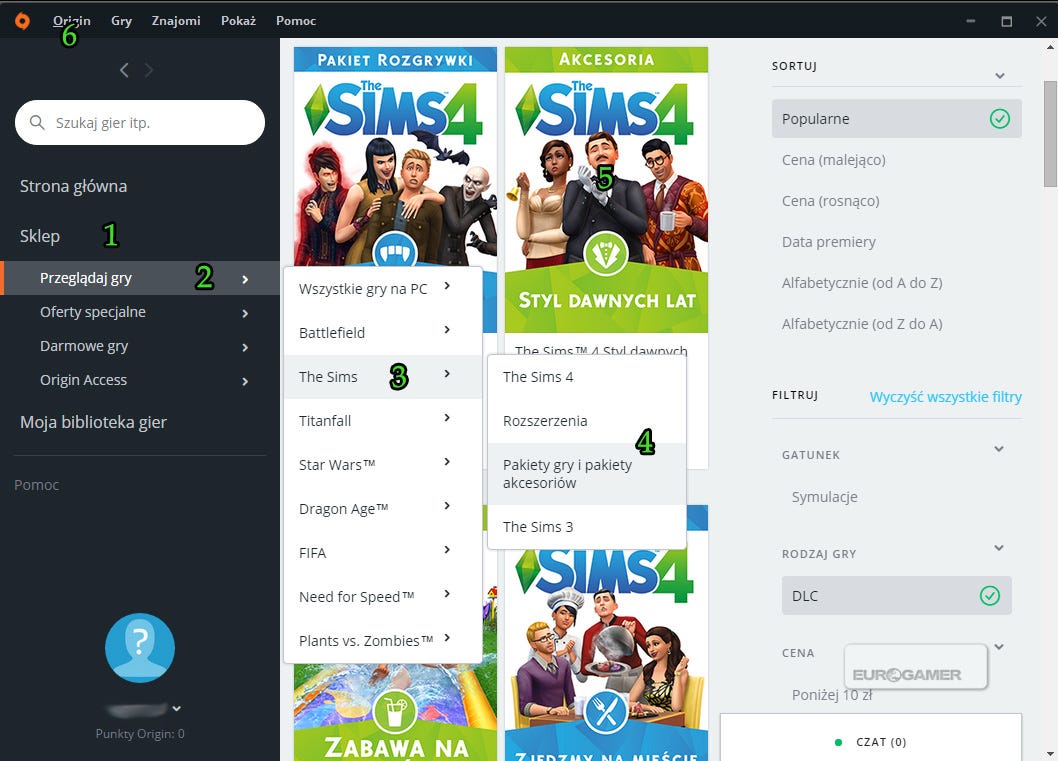Viewport: 1058px width, 761px height.
Task: Open Styl Dawnych Lat game cover
Action: tap(606, 190)
